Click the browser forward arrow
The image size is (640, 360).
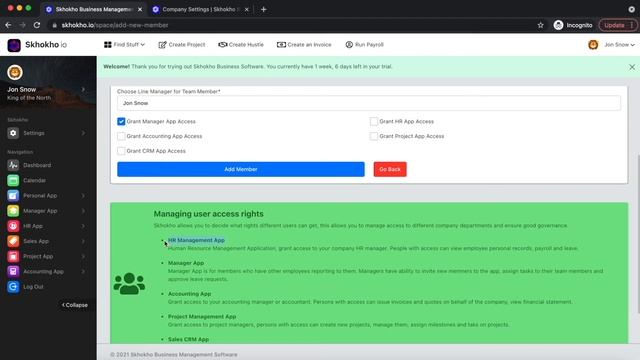point(22,25)
